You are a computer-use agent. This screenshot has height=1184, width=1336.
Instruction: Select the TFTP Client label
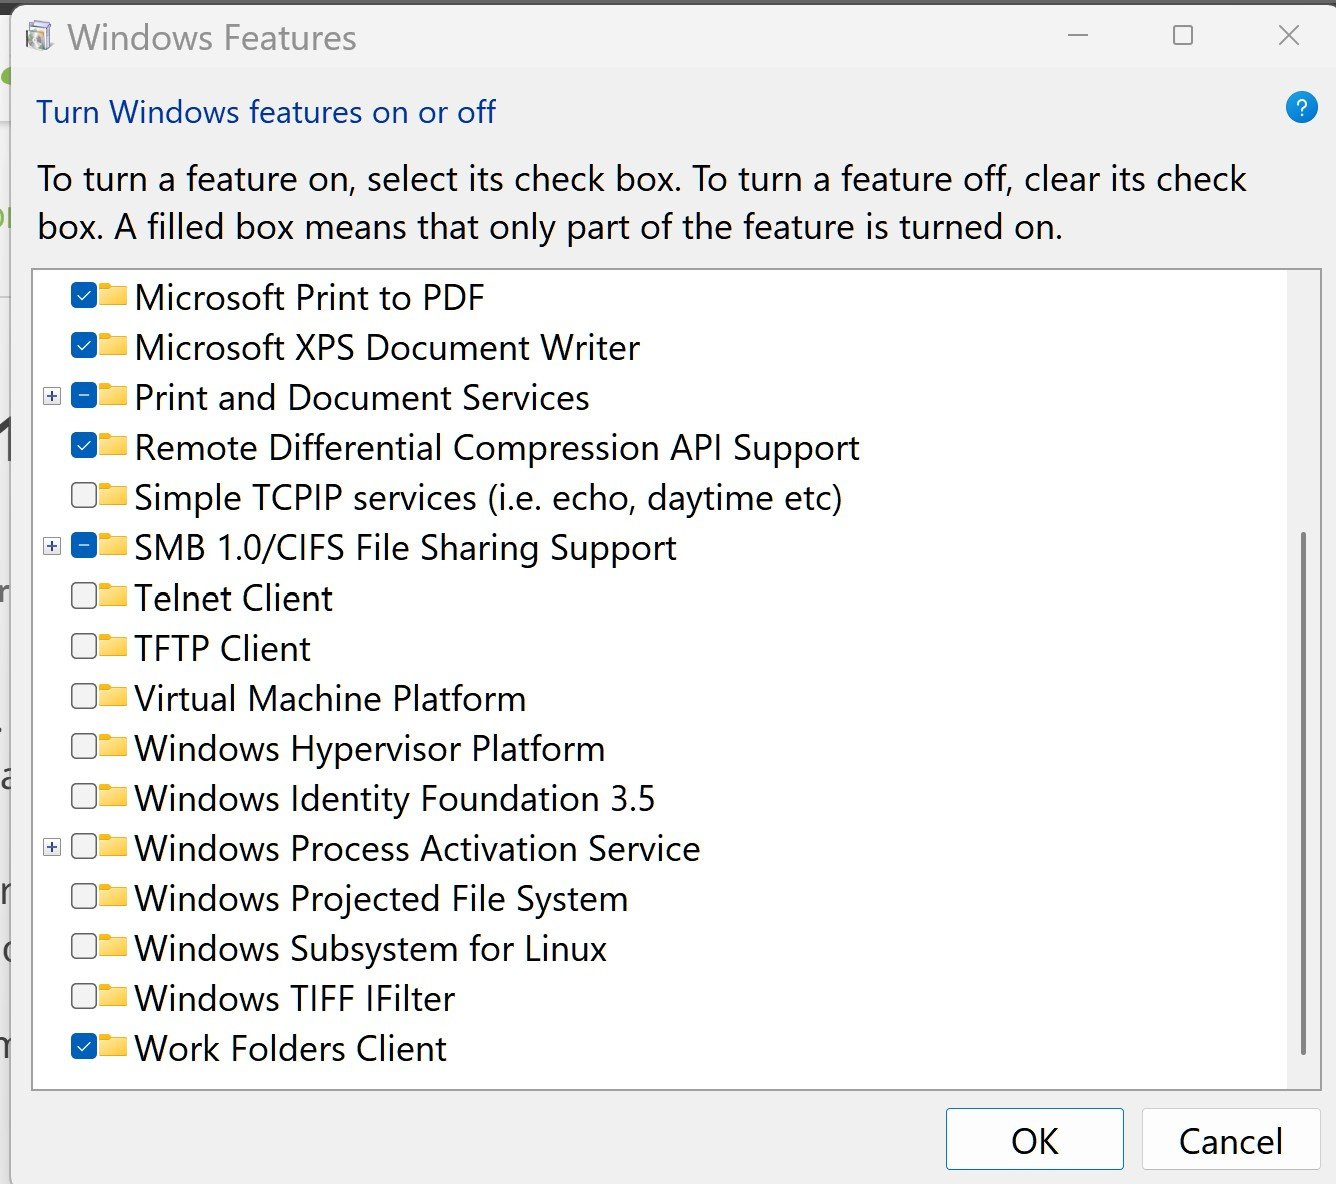click(222, 648)
